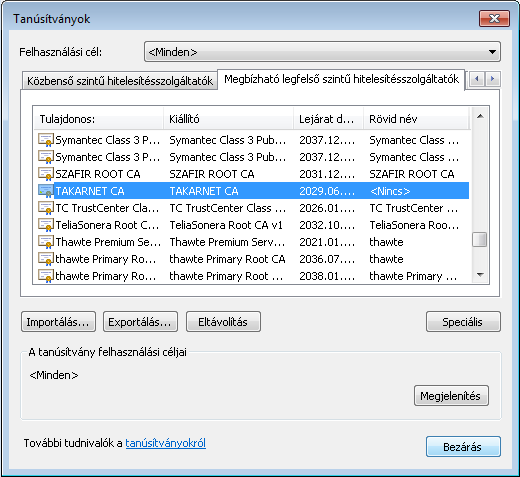Viewport: 520px width, 477px height.
Task: Click the expiry date 2036.07.... cell
Action: (327, 259)
